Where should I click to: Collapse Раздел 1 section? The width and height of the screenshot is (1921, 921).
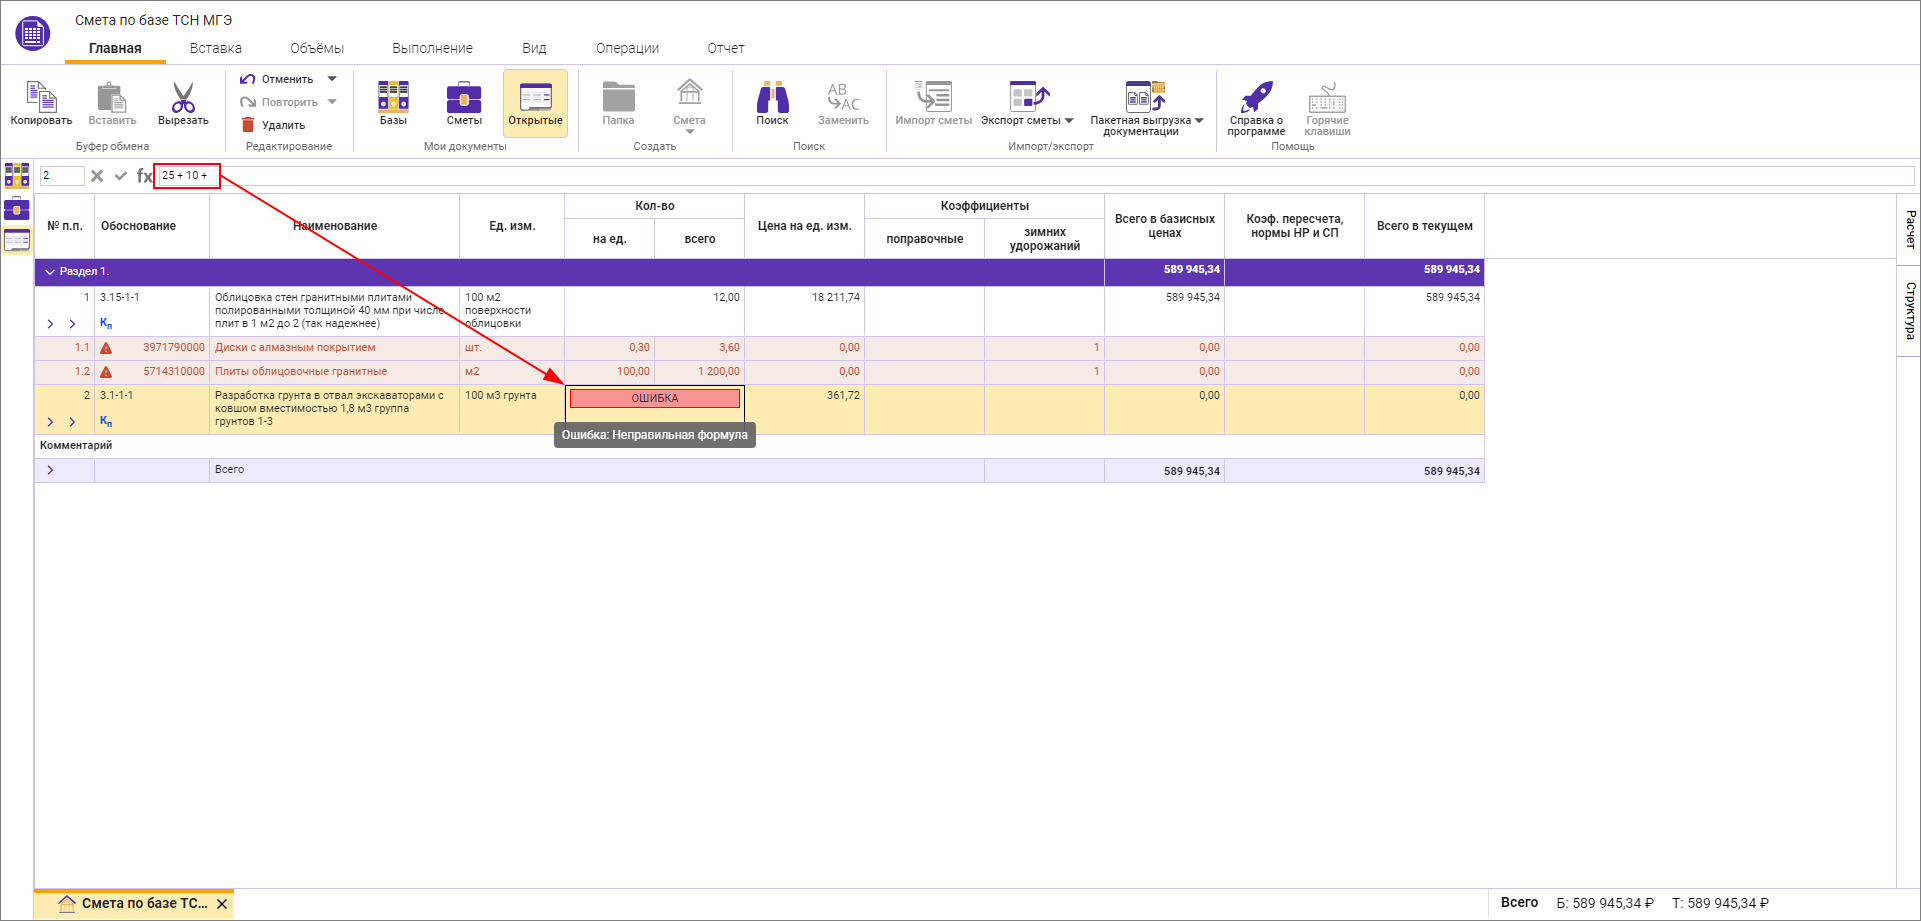(50, 272)
